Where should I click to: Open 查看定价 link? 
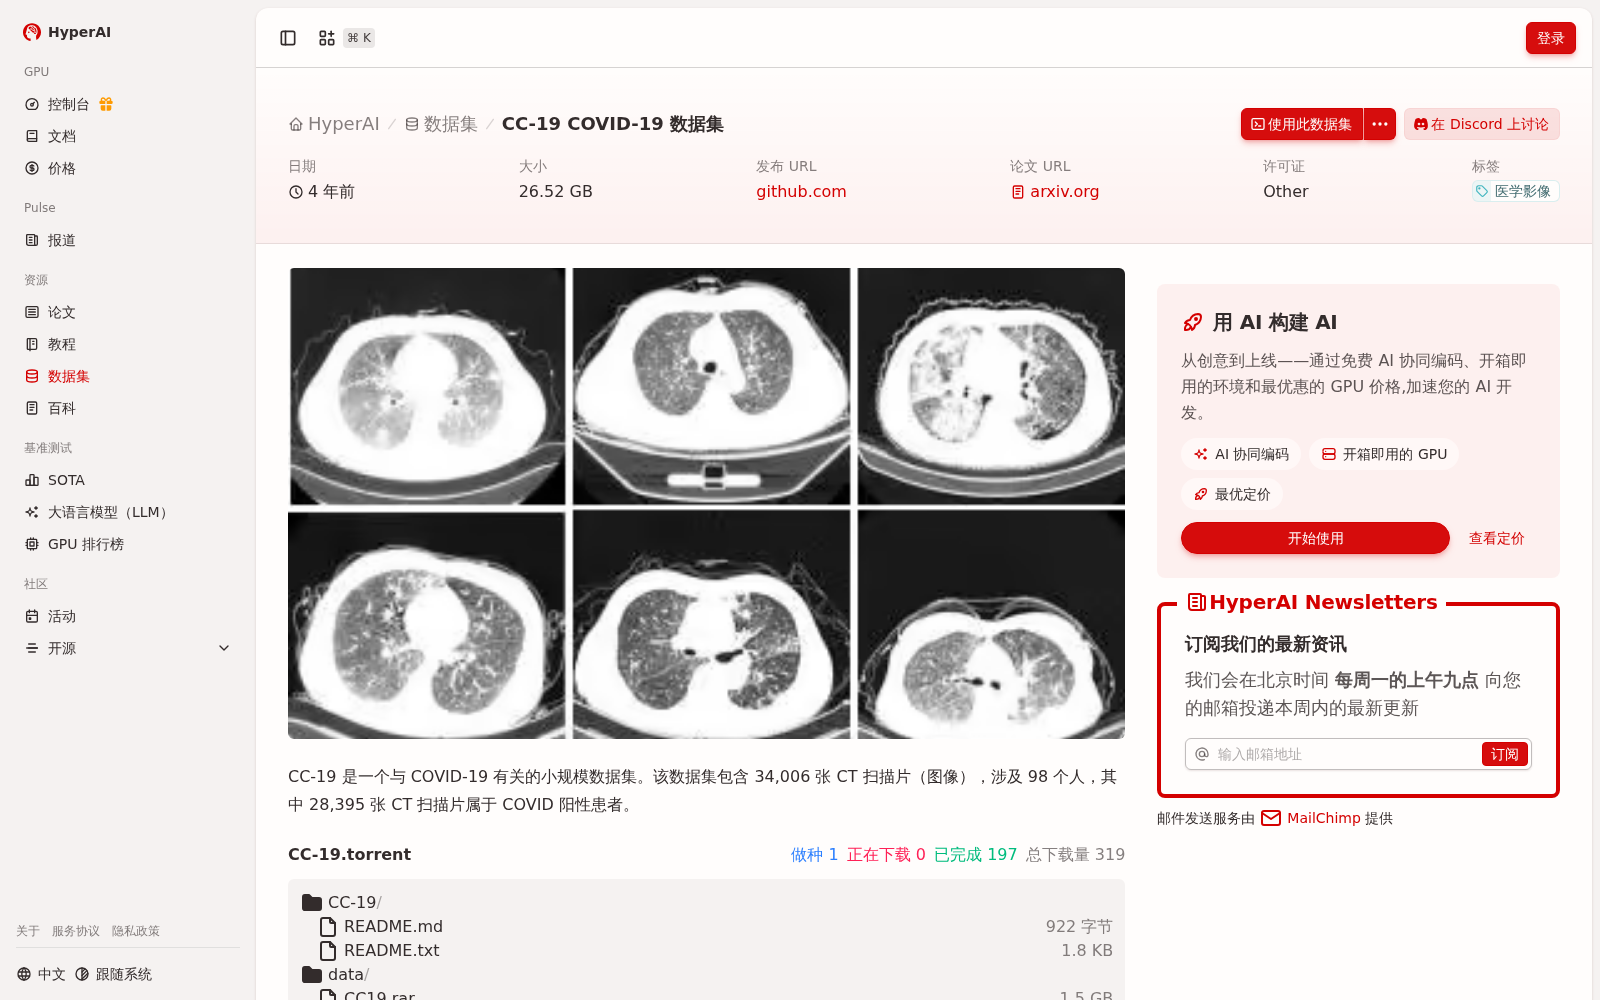[x=1496, y=538]
